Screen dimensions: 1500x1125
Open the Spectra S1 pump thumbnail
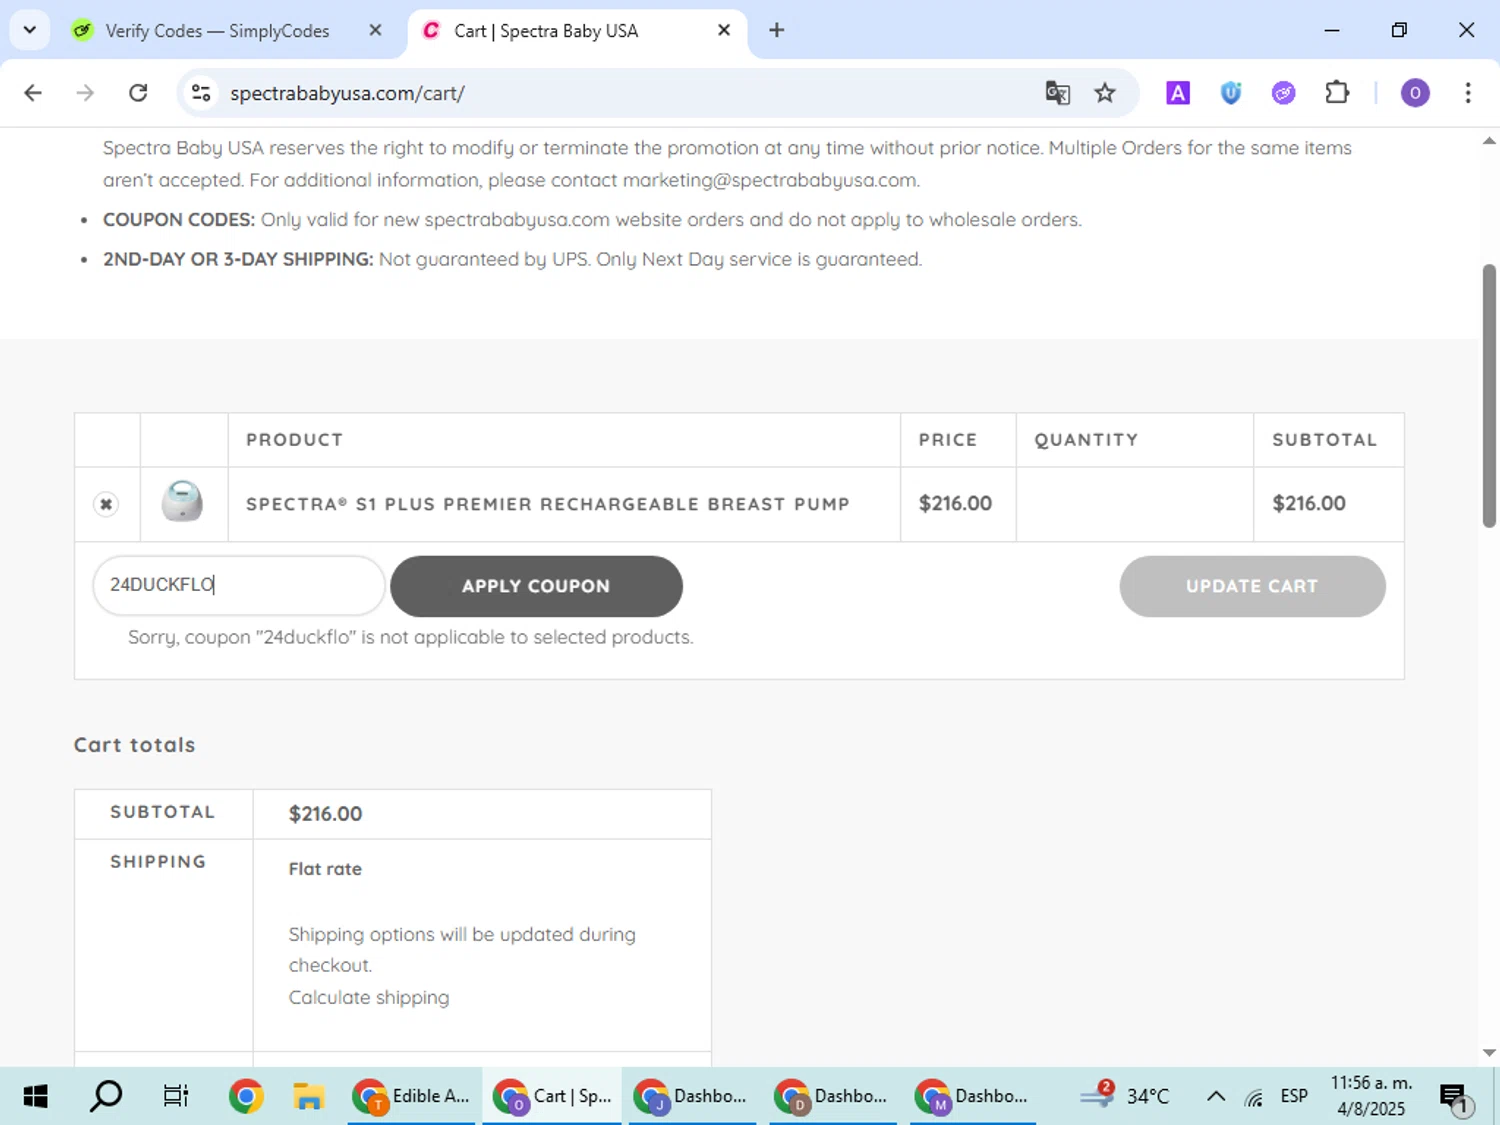[183, 502]
